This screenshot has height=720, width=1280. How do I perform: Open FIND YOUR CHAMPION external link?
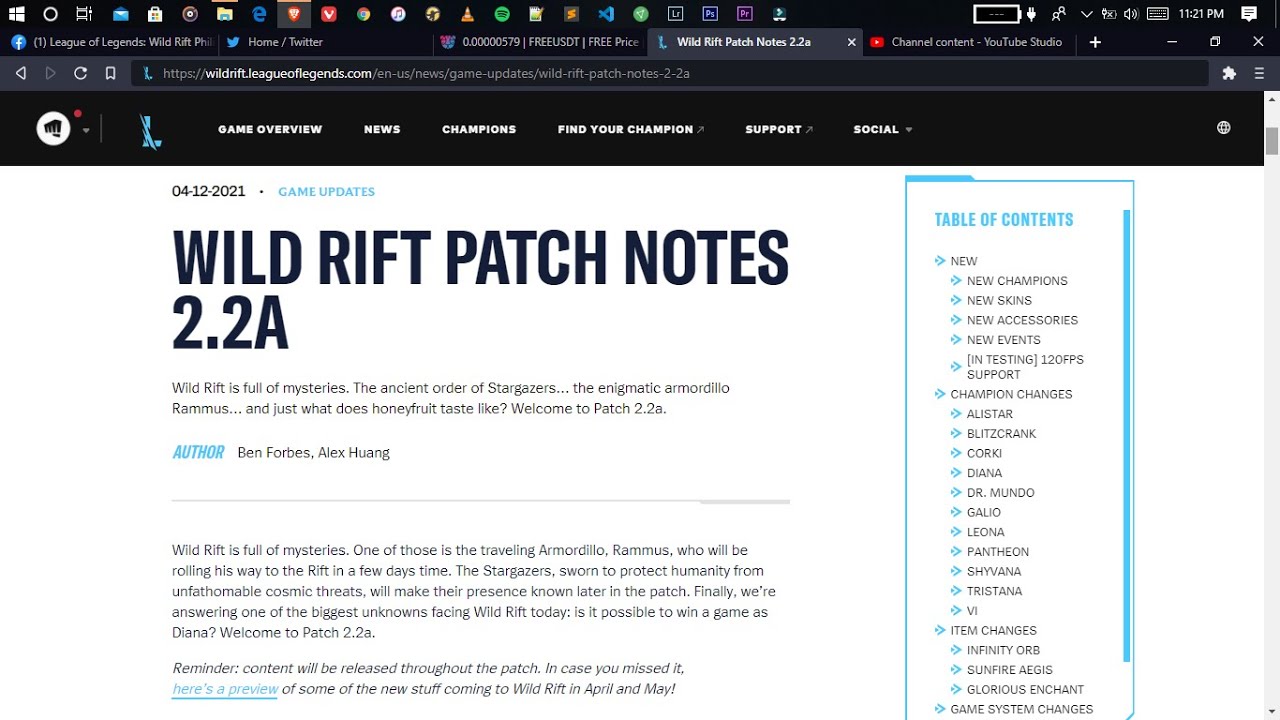[631, 129]
